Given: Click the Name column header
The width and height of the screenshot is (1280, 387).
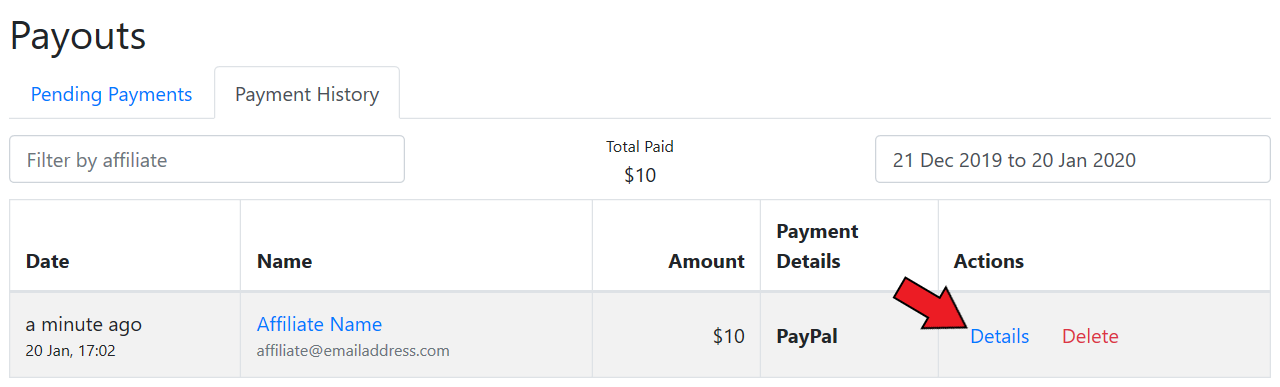Looking at the screenshot, I should click(x=284, y=261).
